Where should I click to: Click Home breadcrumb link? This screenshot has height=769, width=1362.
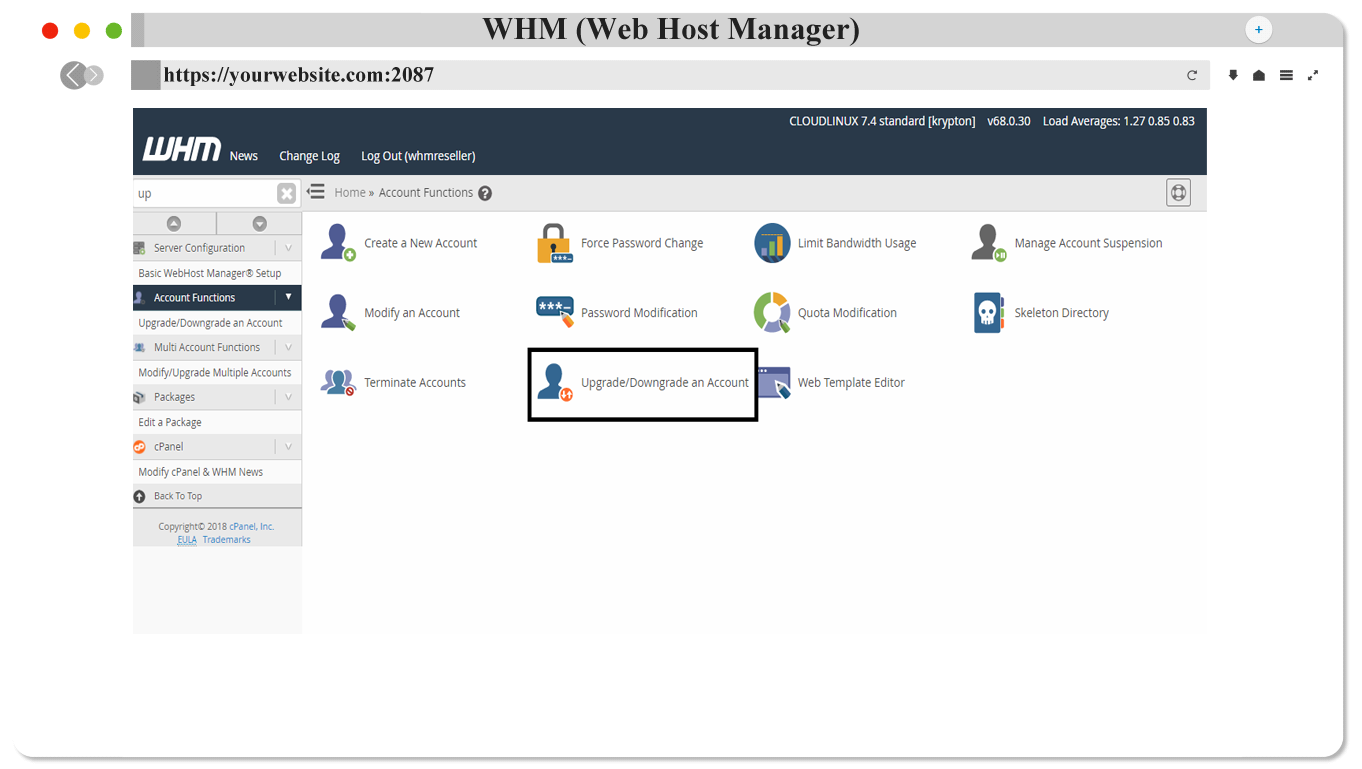[x=350, y=193]
